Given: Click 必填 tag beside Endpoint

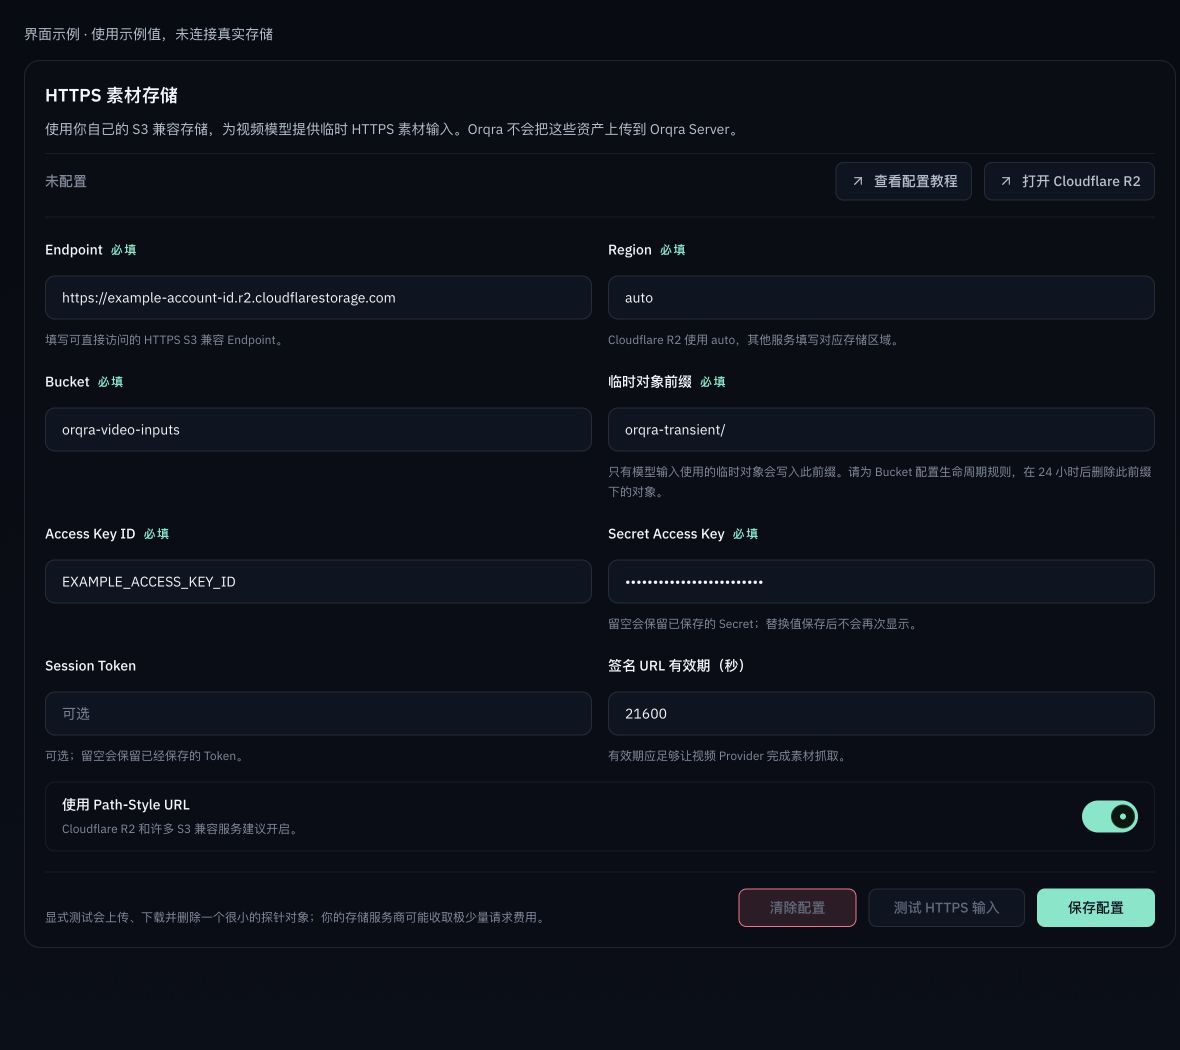Looking at the screenshot, I should click(123, 250).
